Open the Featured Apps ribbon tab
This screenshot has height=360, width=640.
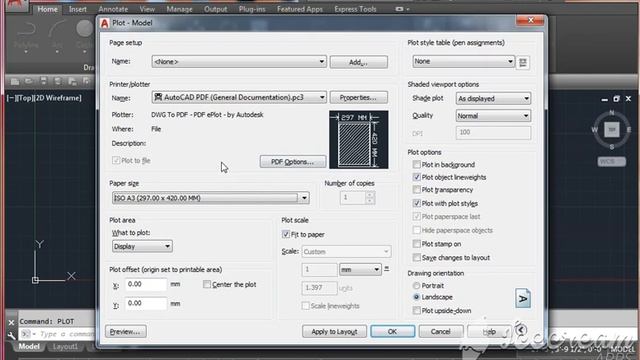coord(300,9)
